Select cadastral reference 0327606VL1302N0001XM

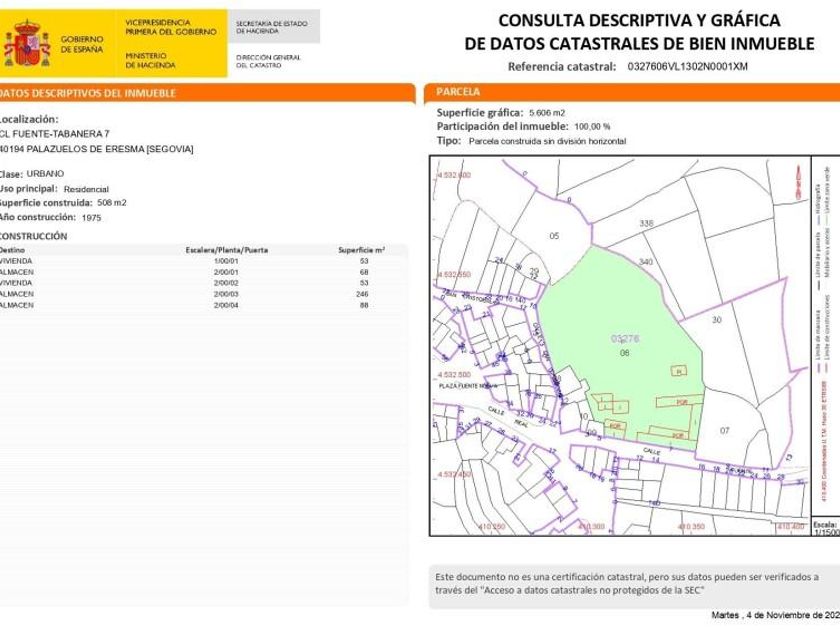point(687,66)
